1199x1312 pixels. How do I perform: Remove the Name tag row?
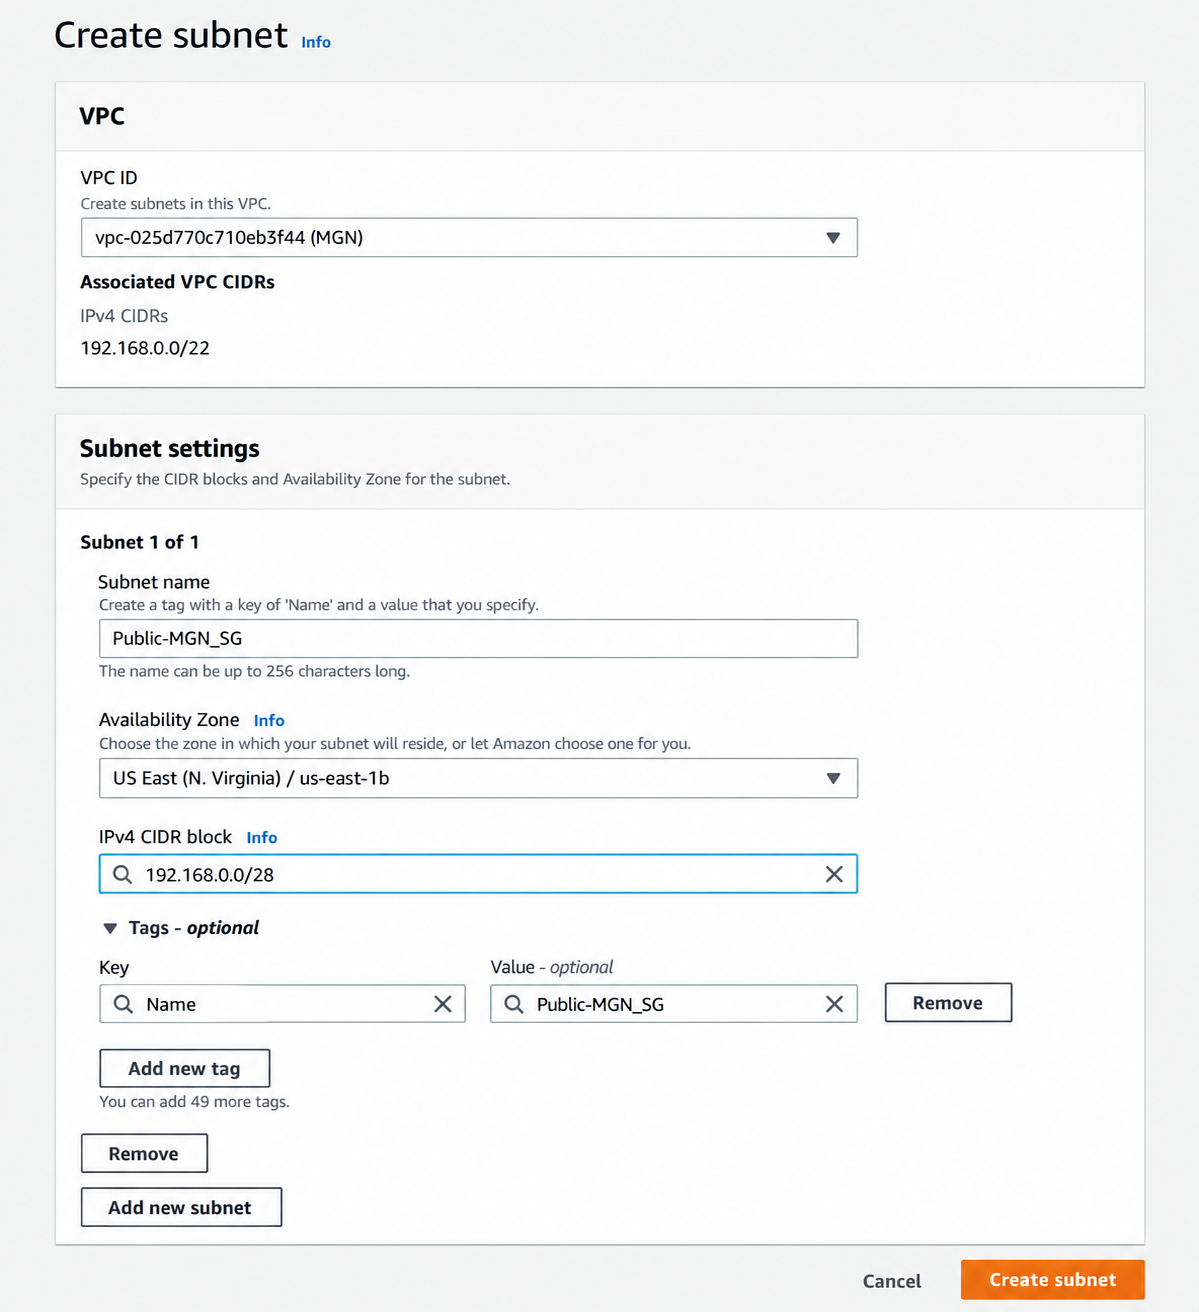pyautogui.click(x=948, y=1003)
